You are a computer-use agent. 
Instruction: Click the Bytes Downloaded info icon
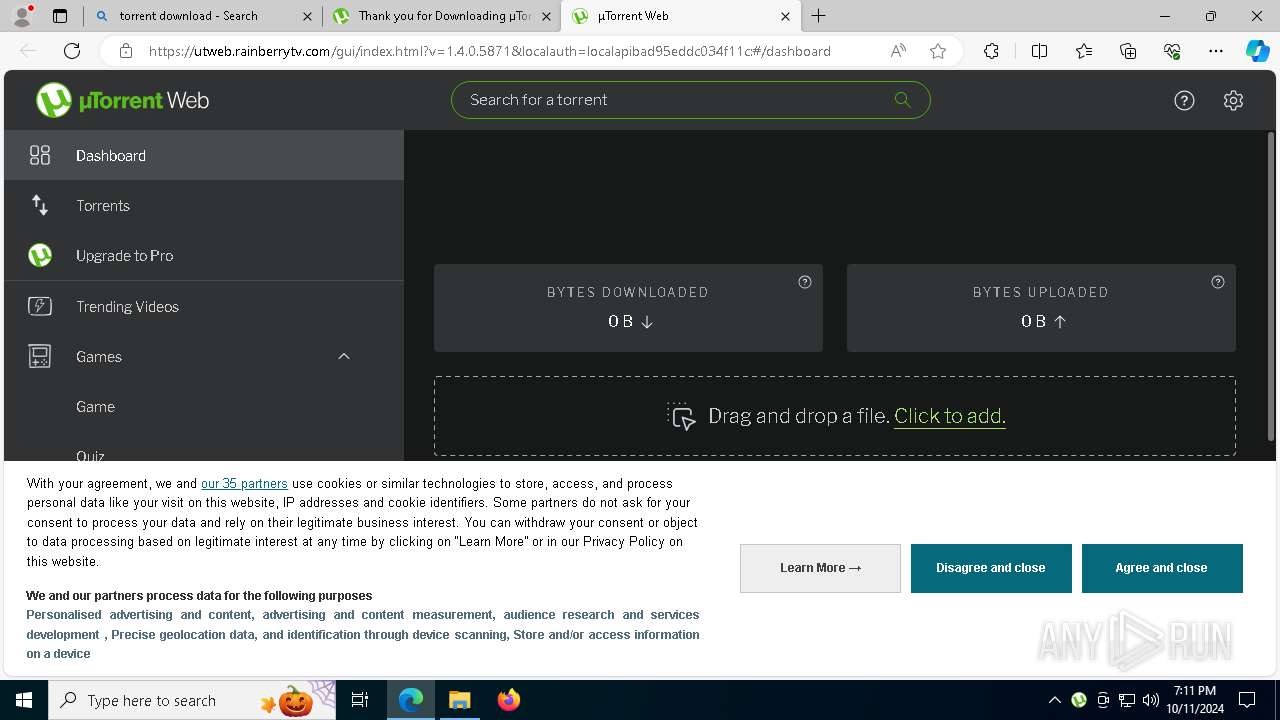805,282
